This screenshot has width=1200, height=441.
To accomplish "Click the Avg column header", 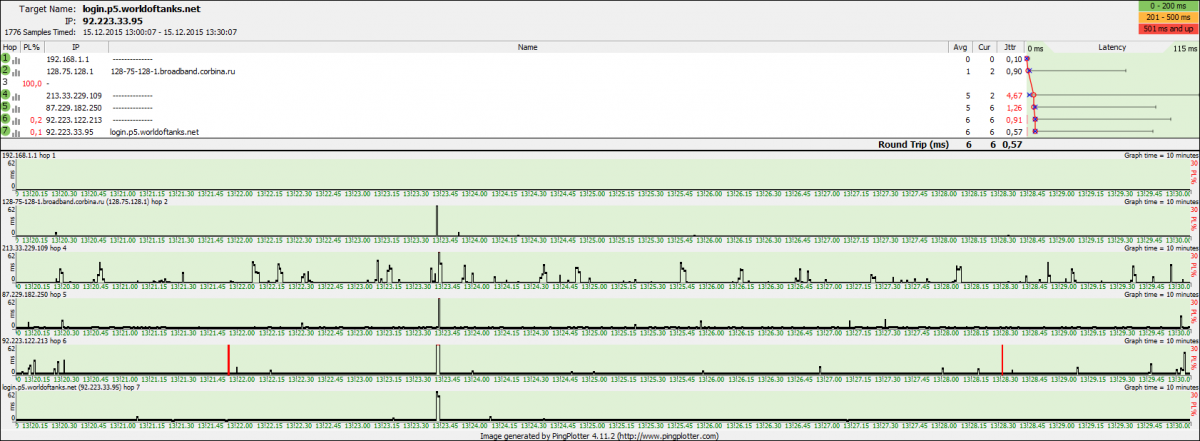I will click(961, 47).
